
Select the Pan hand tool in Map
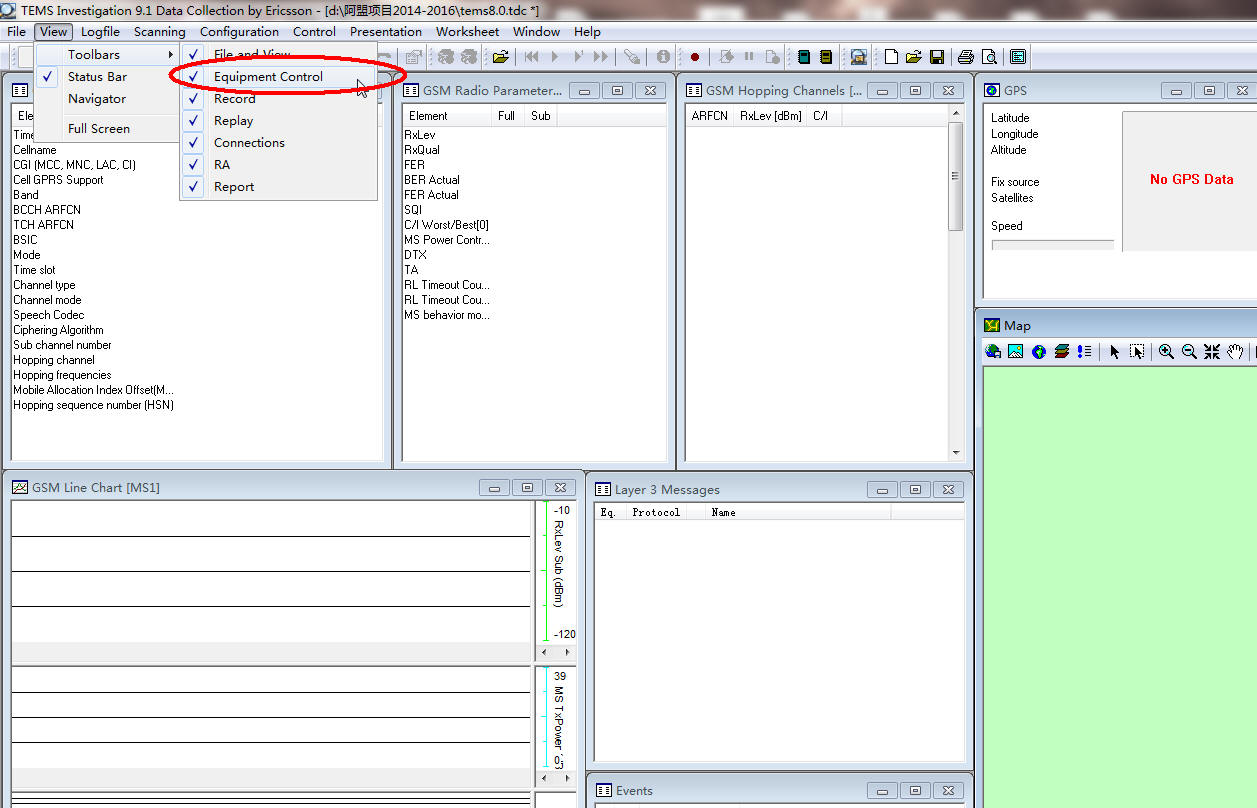click(x=1235, y=351)
